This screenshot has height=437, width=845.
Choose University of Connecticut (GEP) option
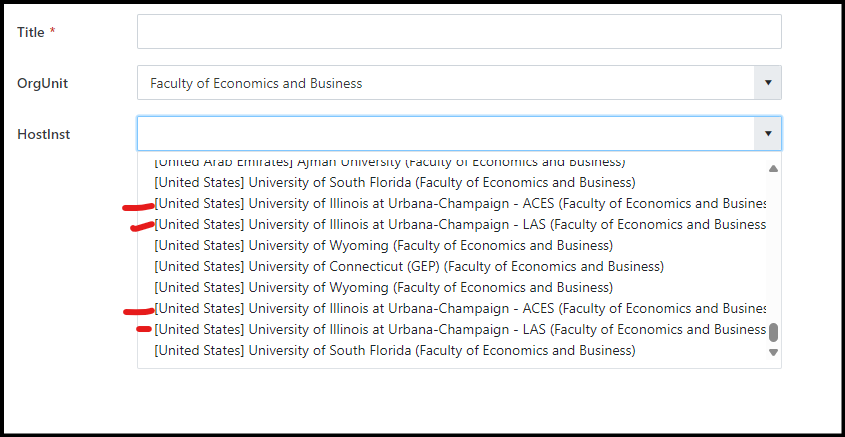click(x=409, y=267)
